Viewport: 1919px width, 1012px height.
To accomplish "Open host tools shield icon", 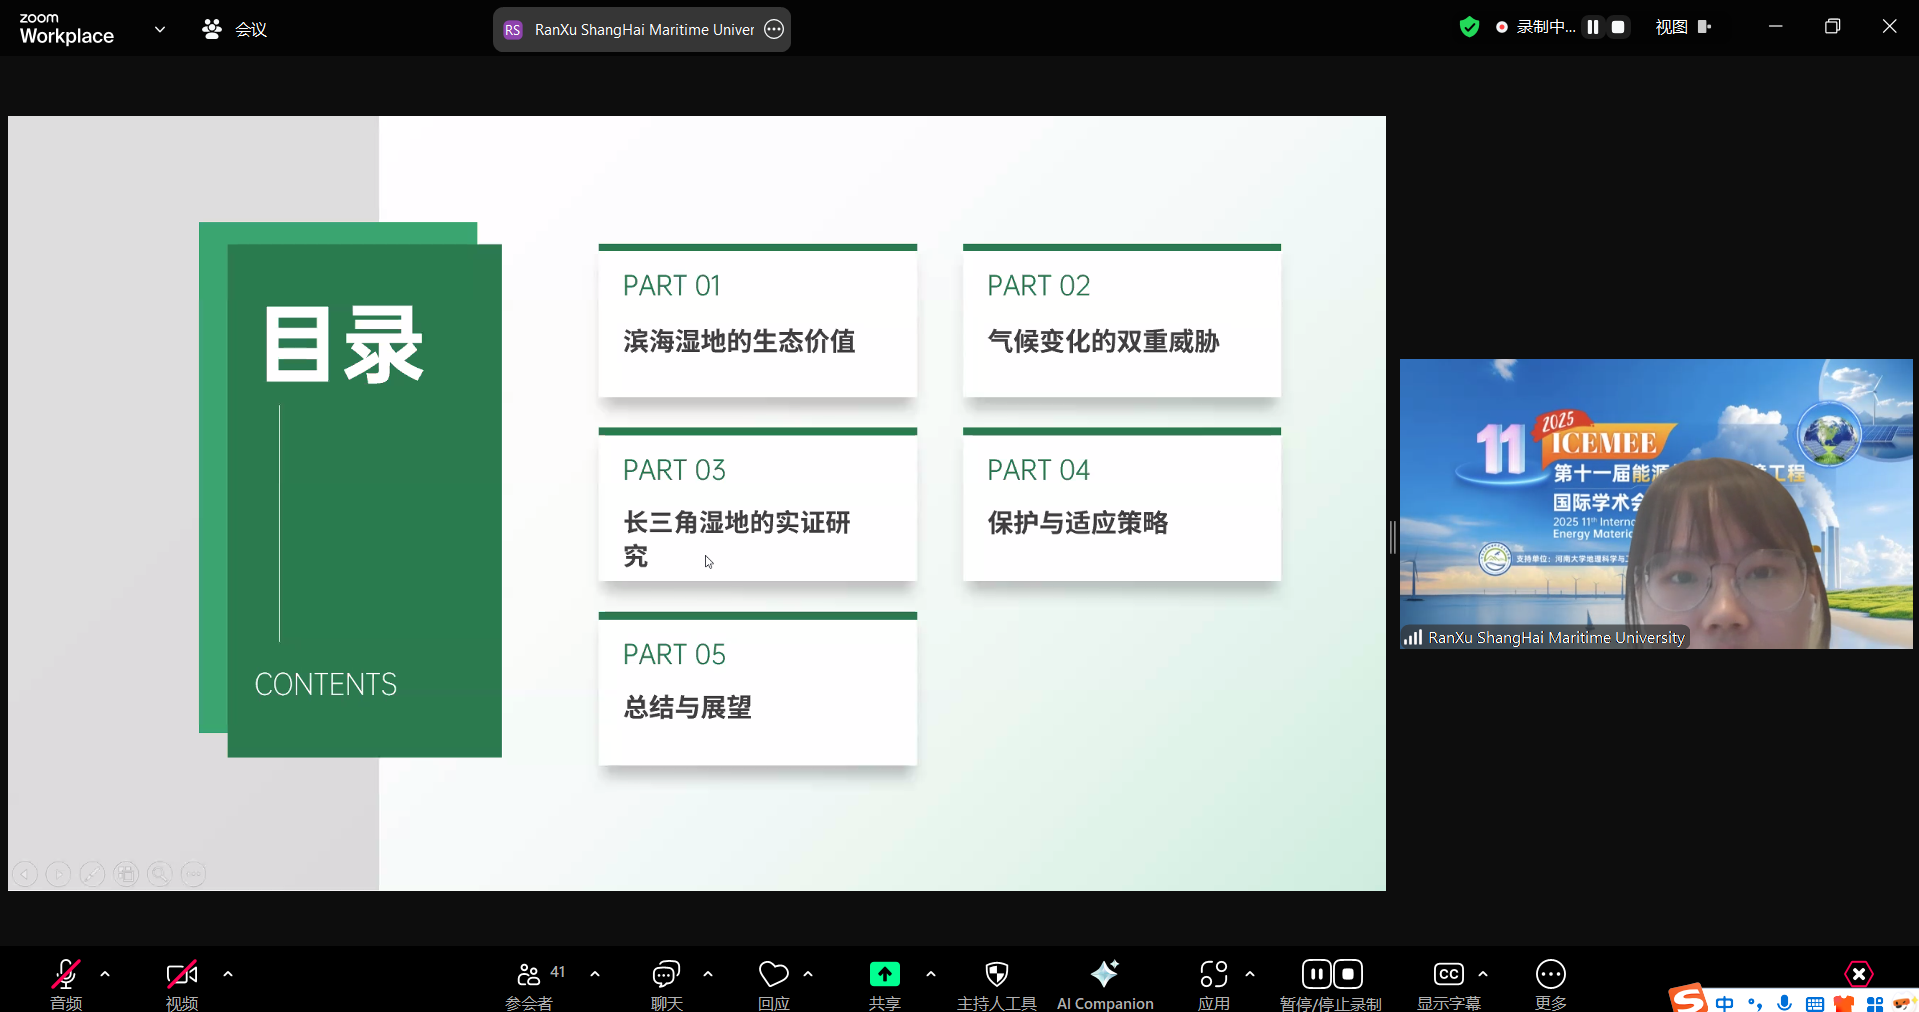I will pyautogui.click(x=997, y=974).
